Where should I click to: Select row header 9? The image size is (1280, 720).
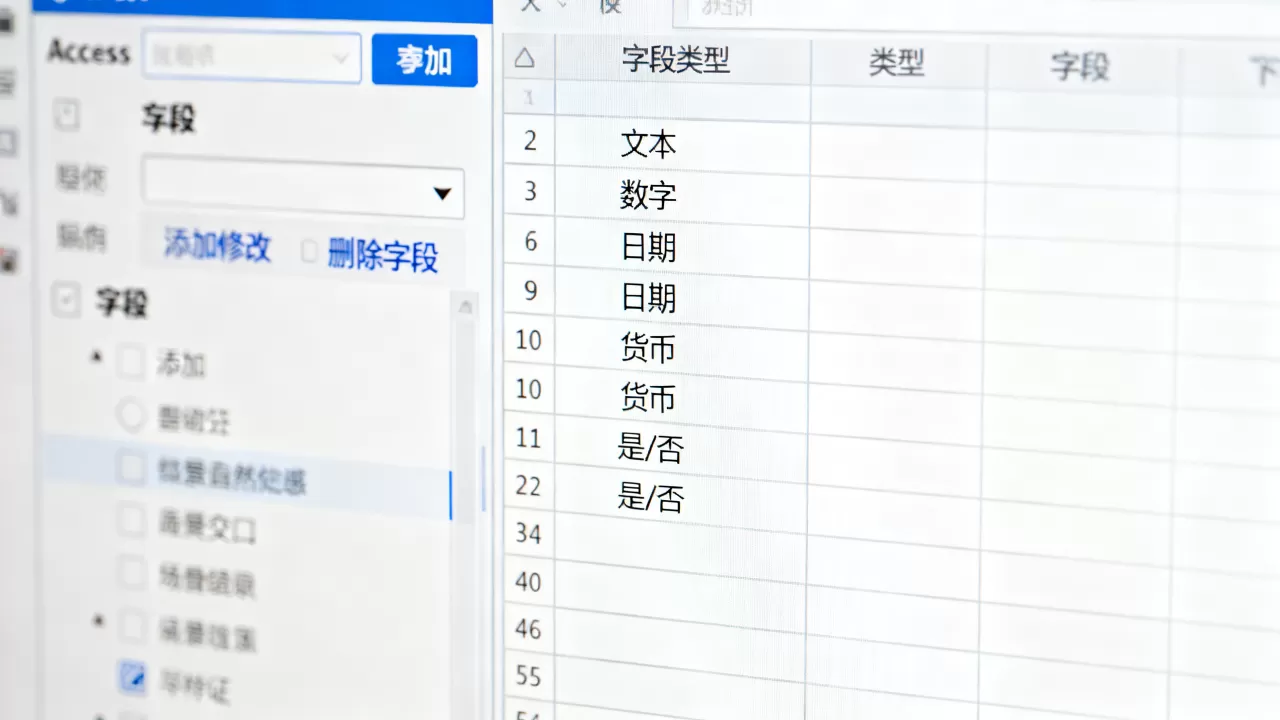tap(530, 291)
